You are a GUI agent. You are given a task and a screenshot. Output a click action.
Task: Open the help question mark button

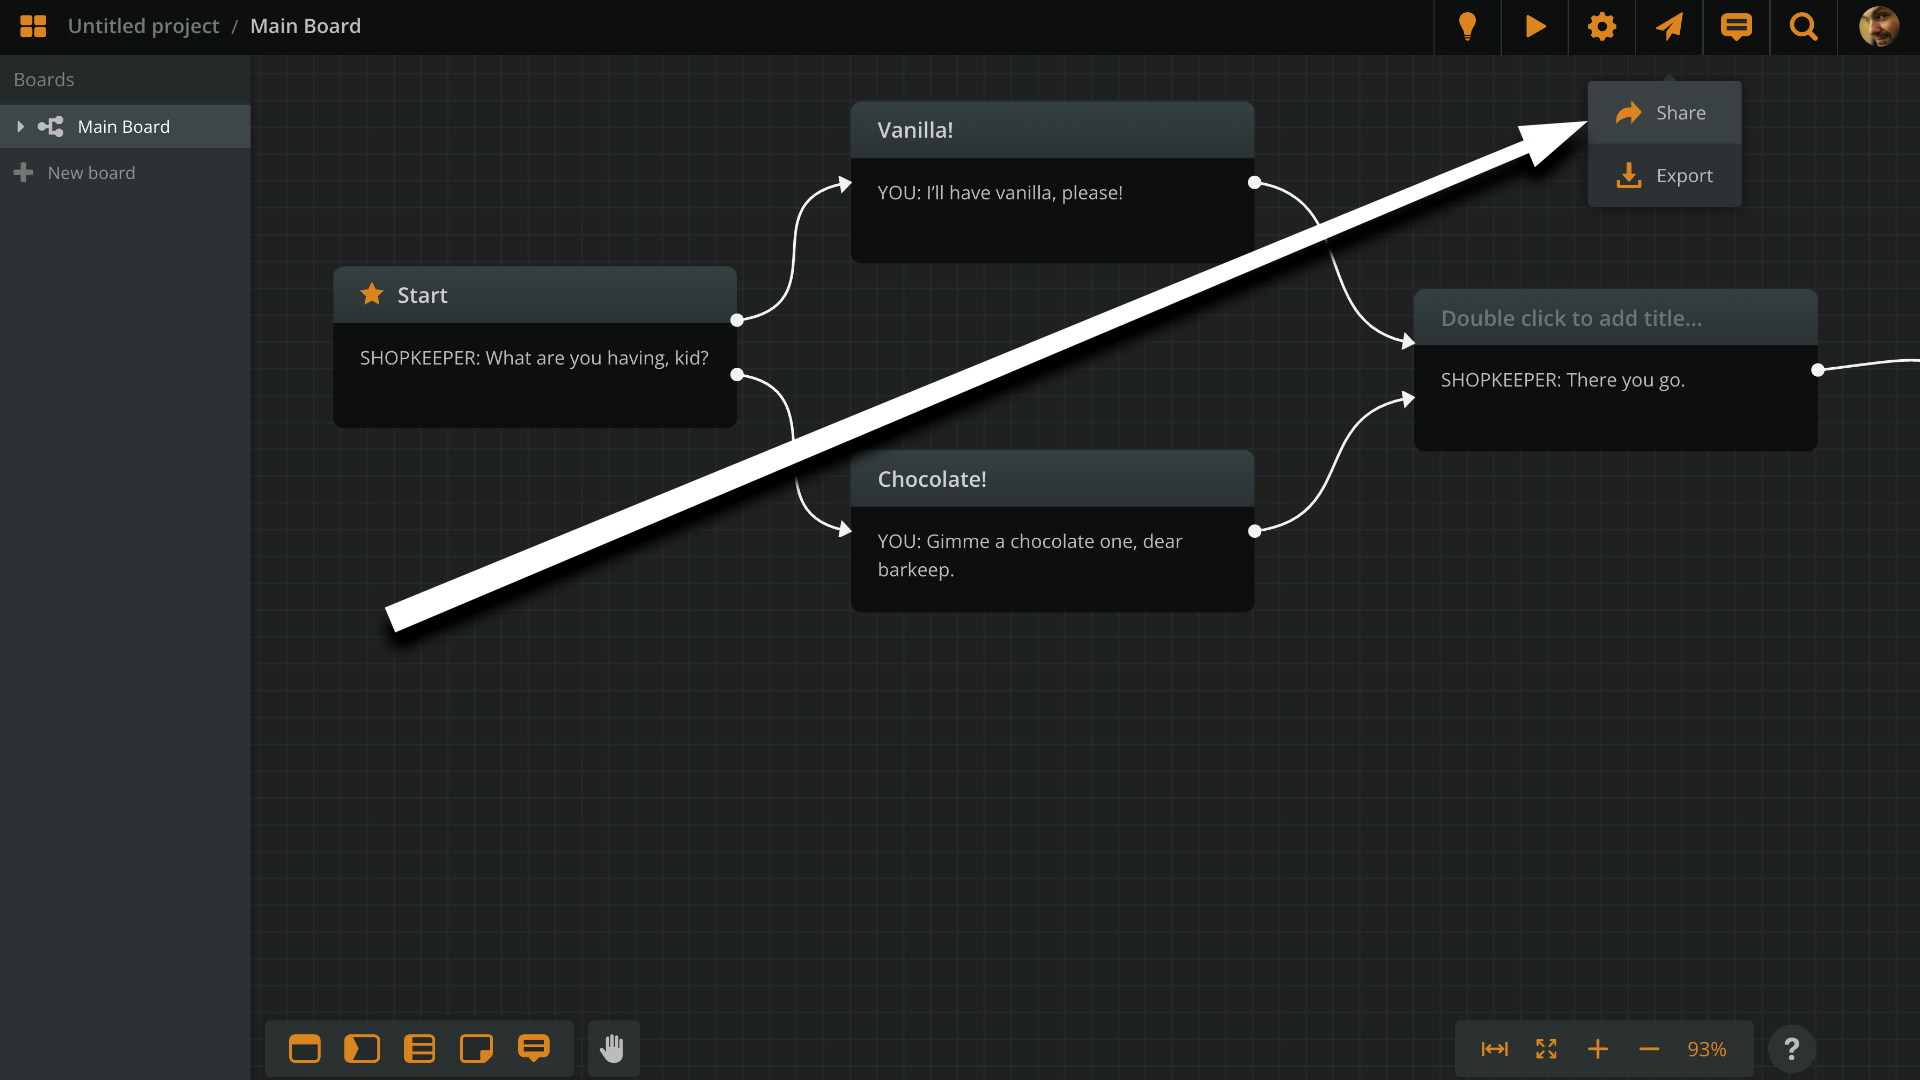pyautogui.click(x=1792, y=1048)
